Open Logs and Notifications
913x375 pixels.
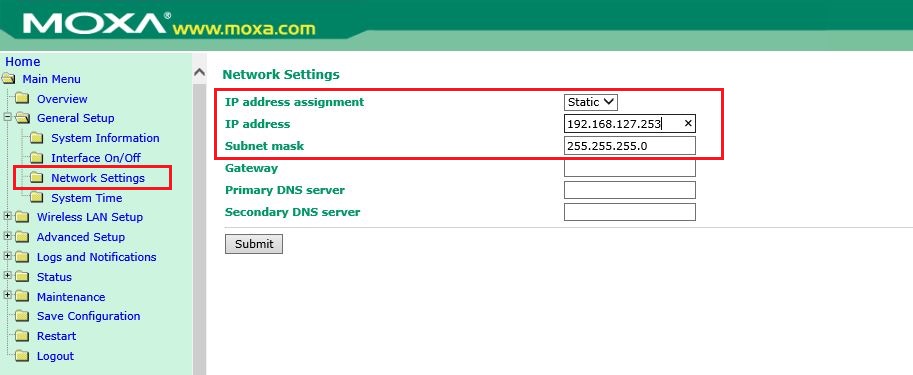coord(97,257)
